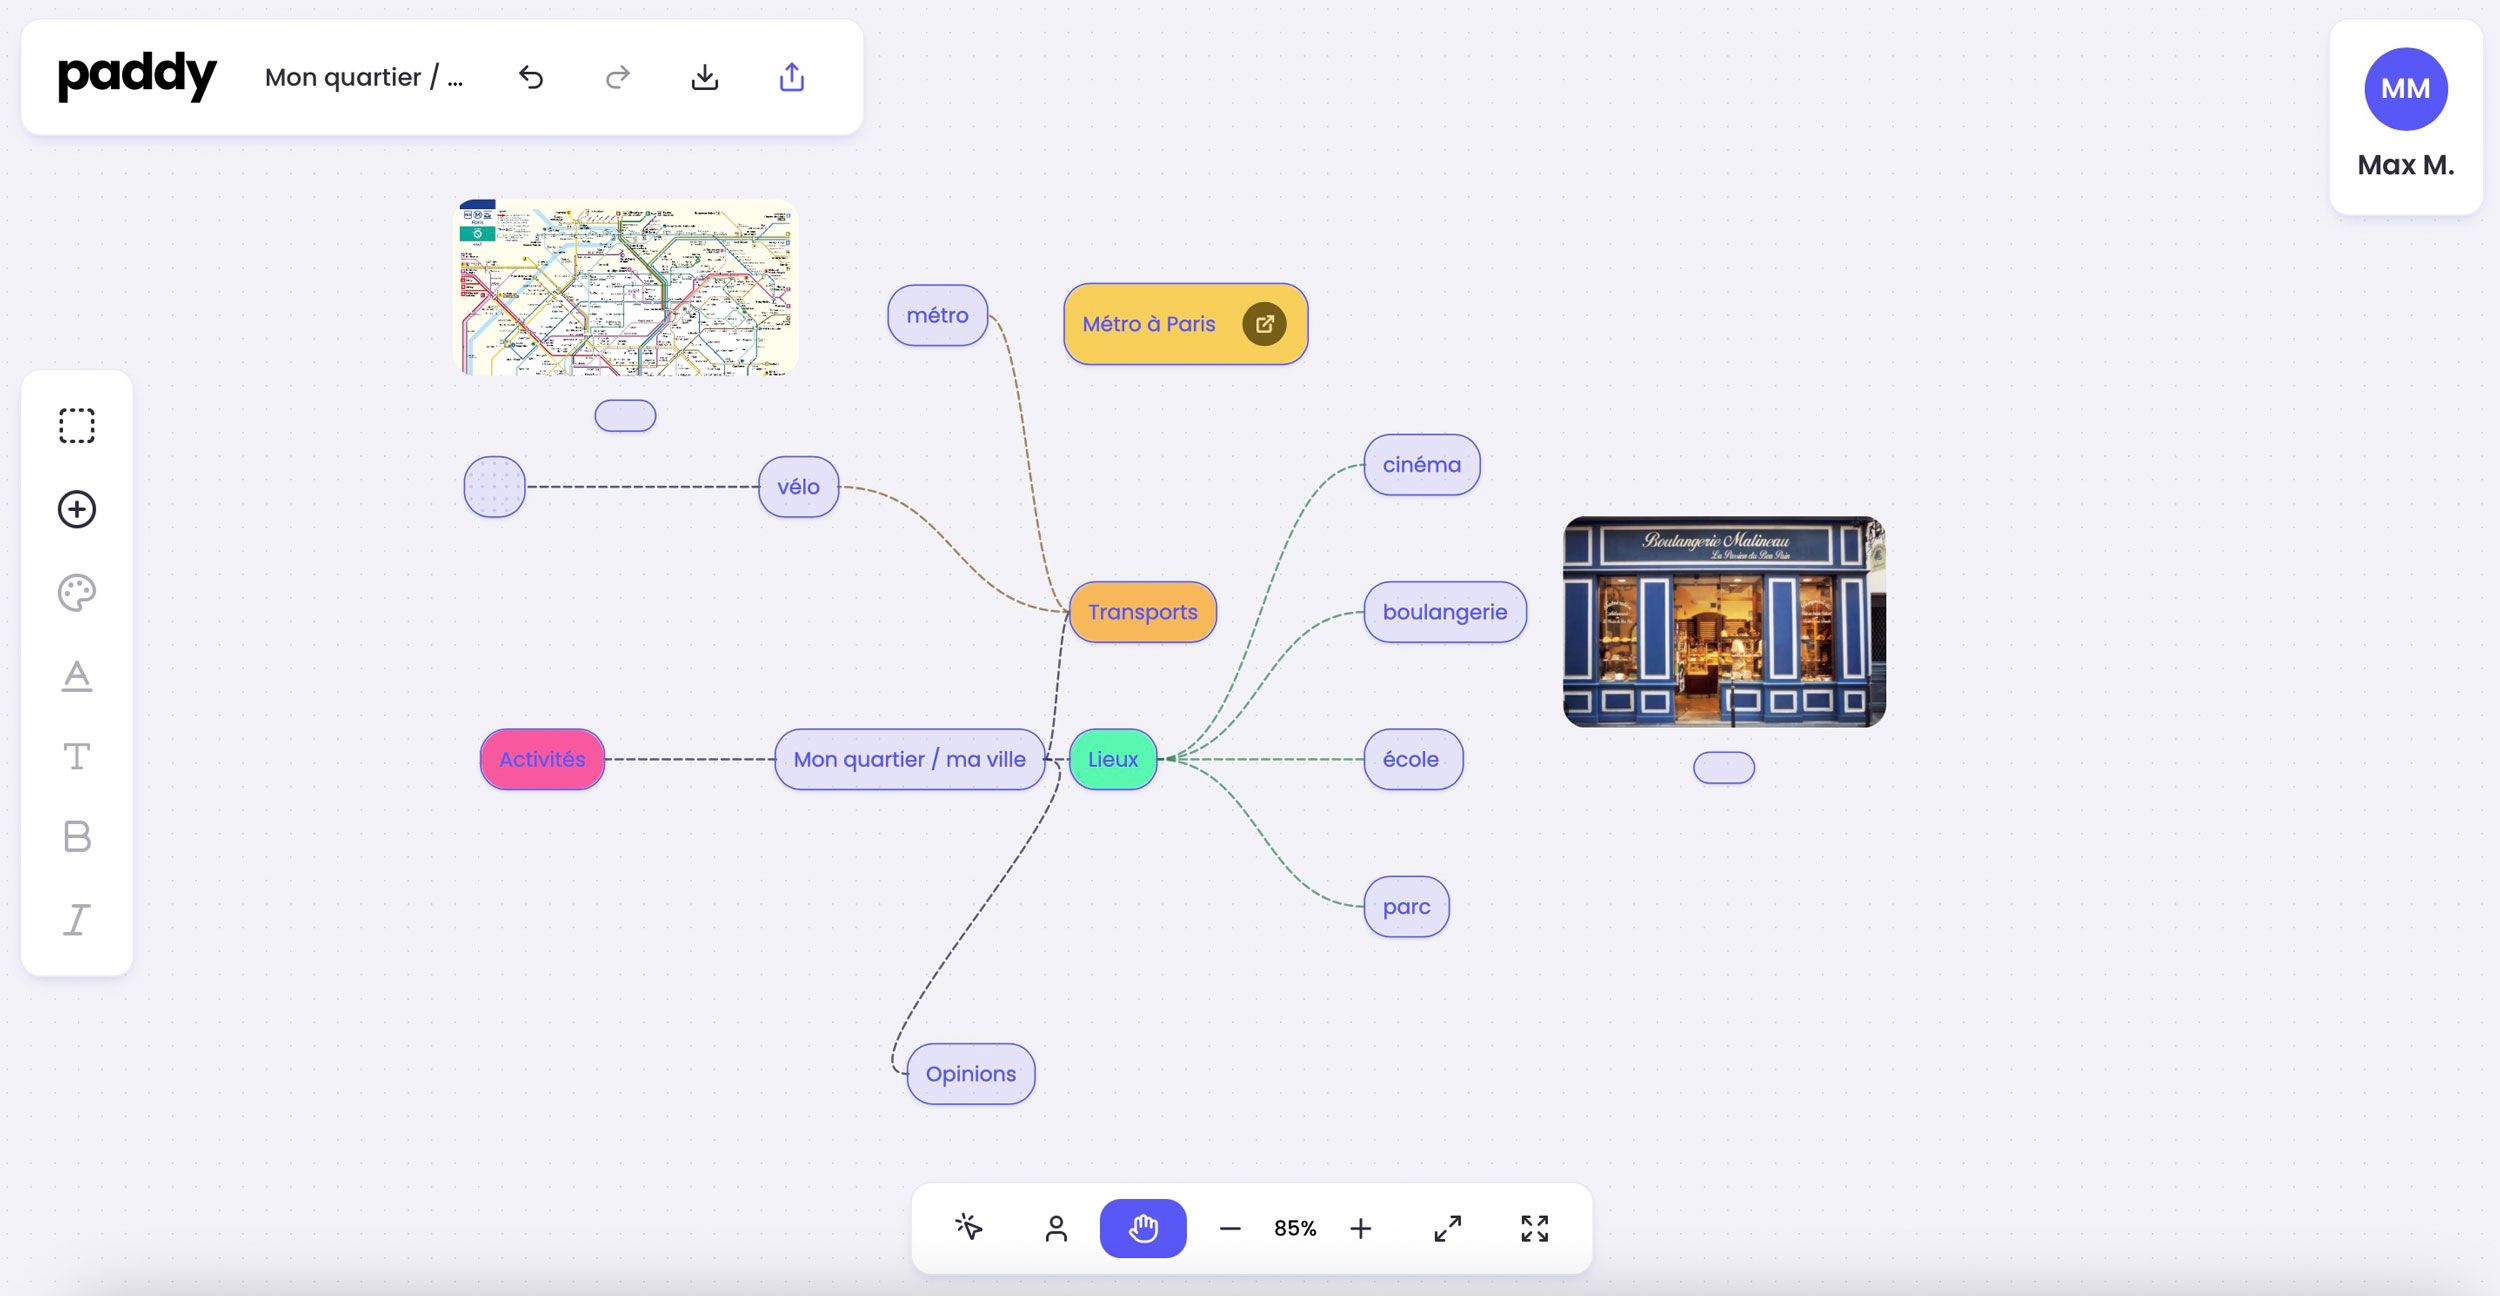Click the fit-to-screen icon
The image size is (2500, 1296).
click(x=1534, y=1228)
